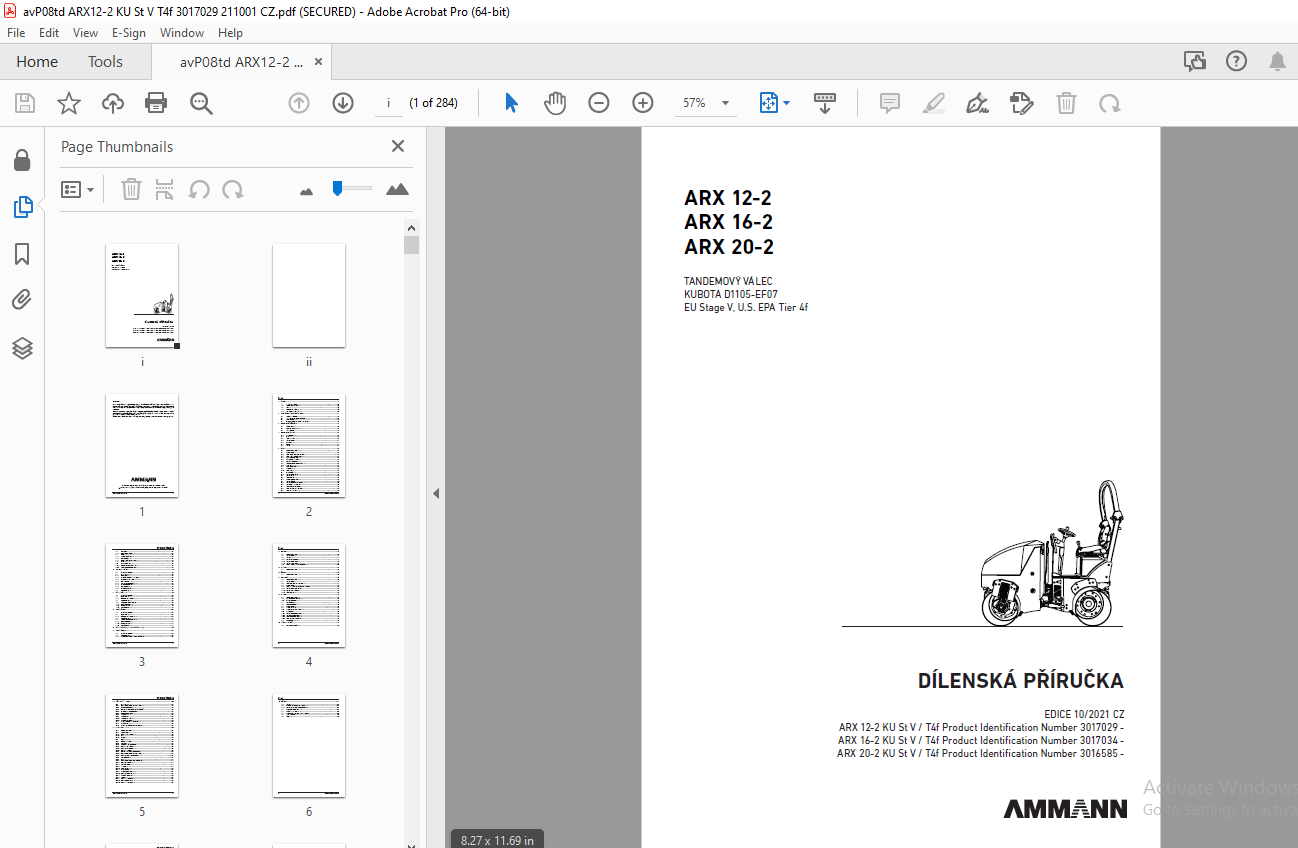
Task: Open the Help question mark icon
Action: pyautogui.click(x=1236, y=61)
